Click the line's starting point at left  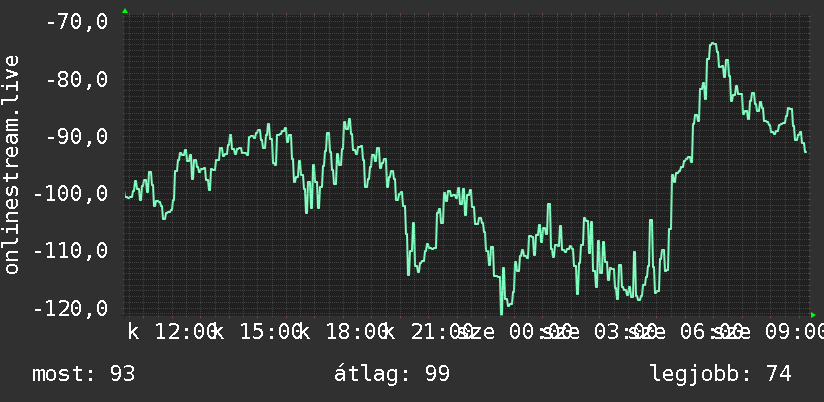(x=126, y=197)
